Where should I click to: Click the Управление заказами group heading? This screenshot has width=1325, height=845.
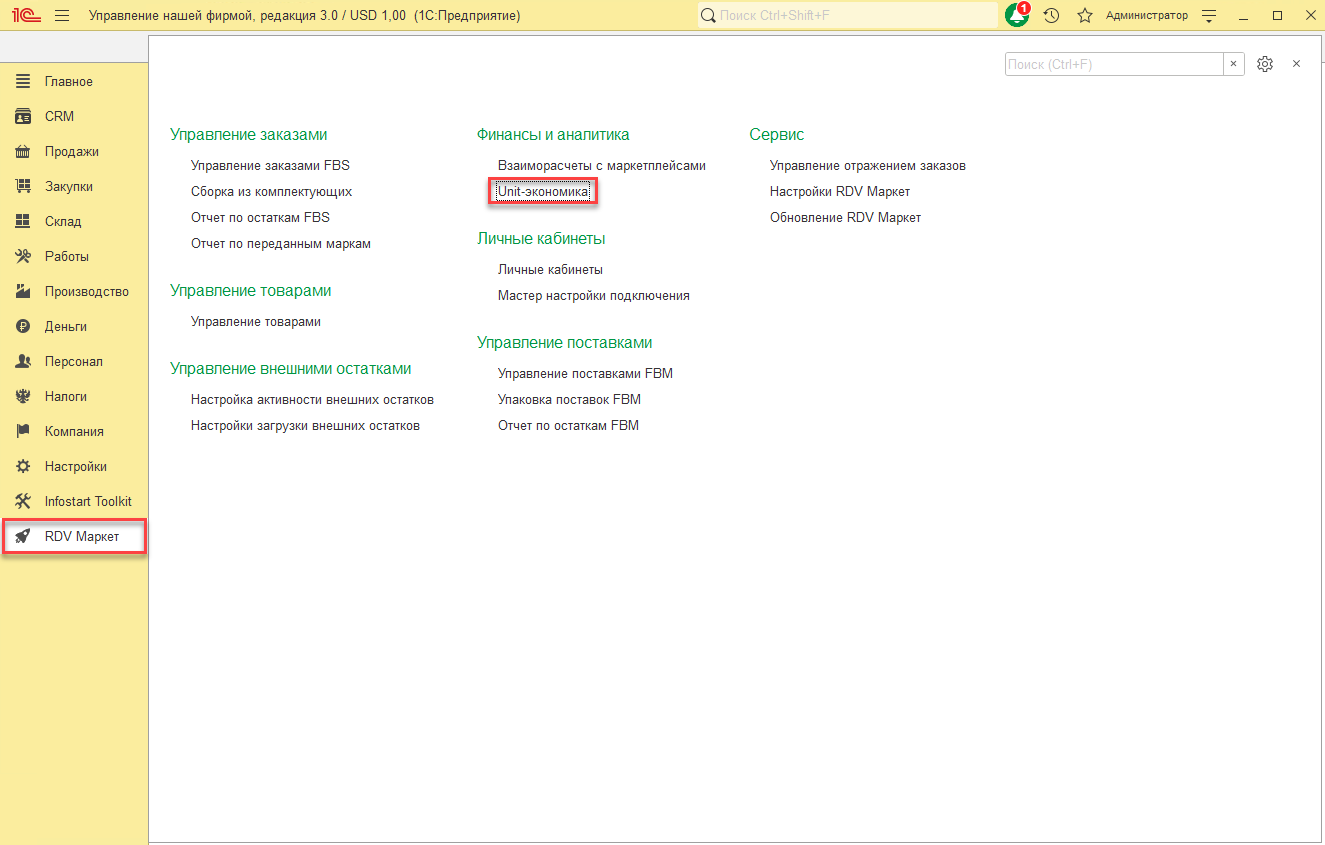[x=249, y=134]
